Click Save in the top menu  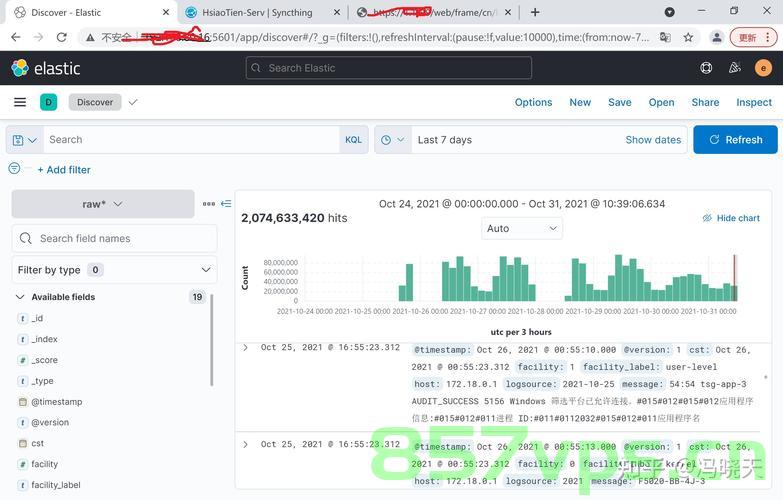pos(619,102)
